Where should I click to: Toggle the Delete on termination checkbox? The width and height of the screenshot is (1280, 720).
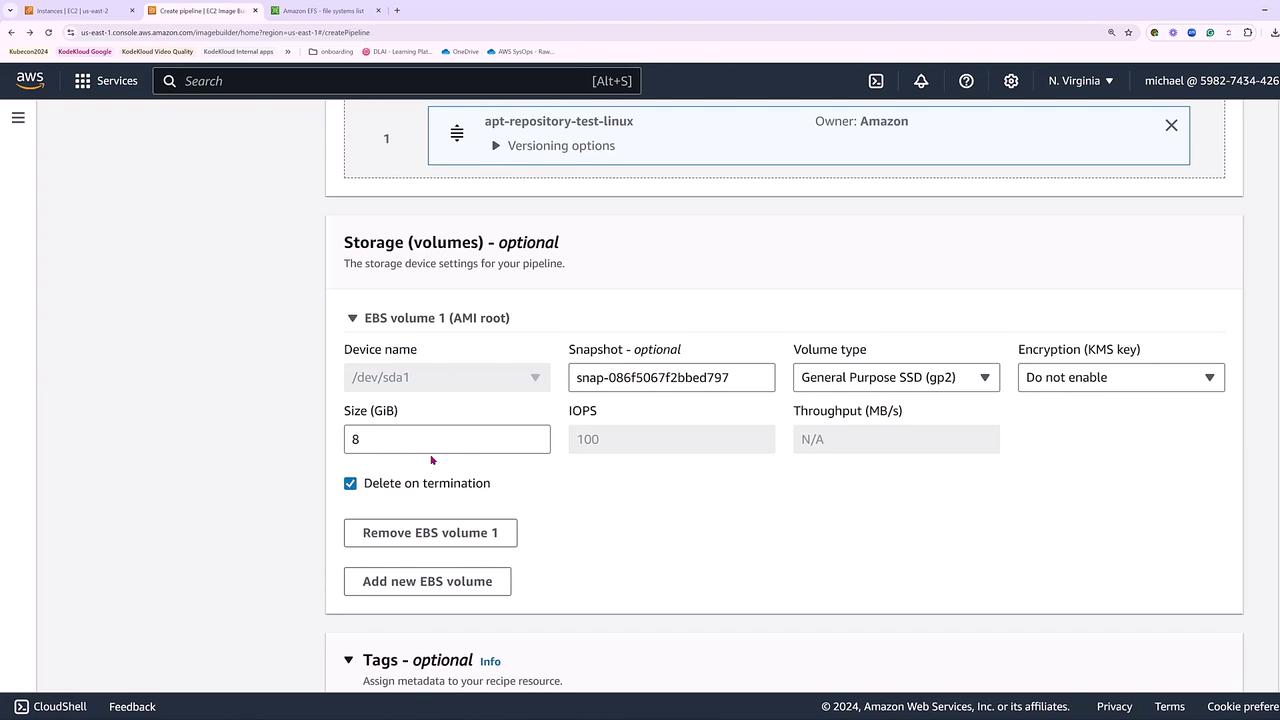click(350, 483)
